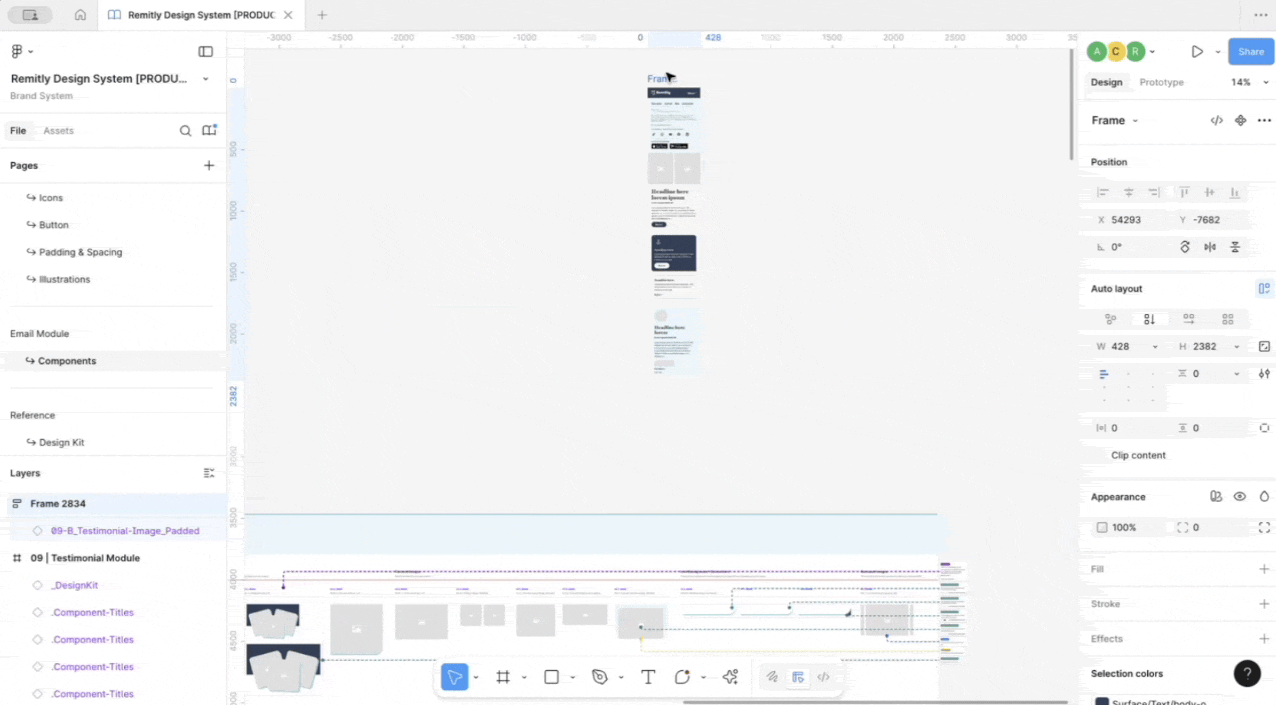1276x705 pixels.
Task: Select the Comment tool
Action: (682, 677)
